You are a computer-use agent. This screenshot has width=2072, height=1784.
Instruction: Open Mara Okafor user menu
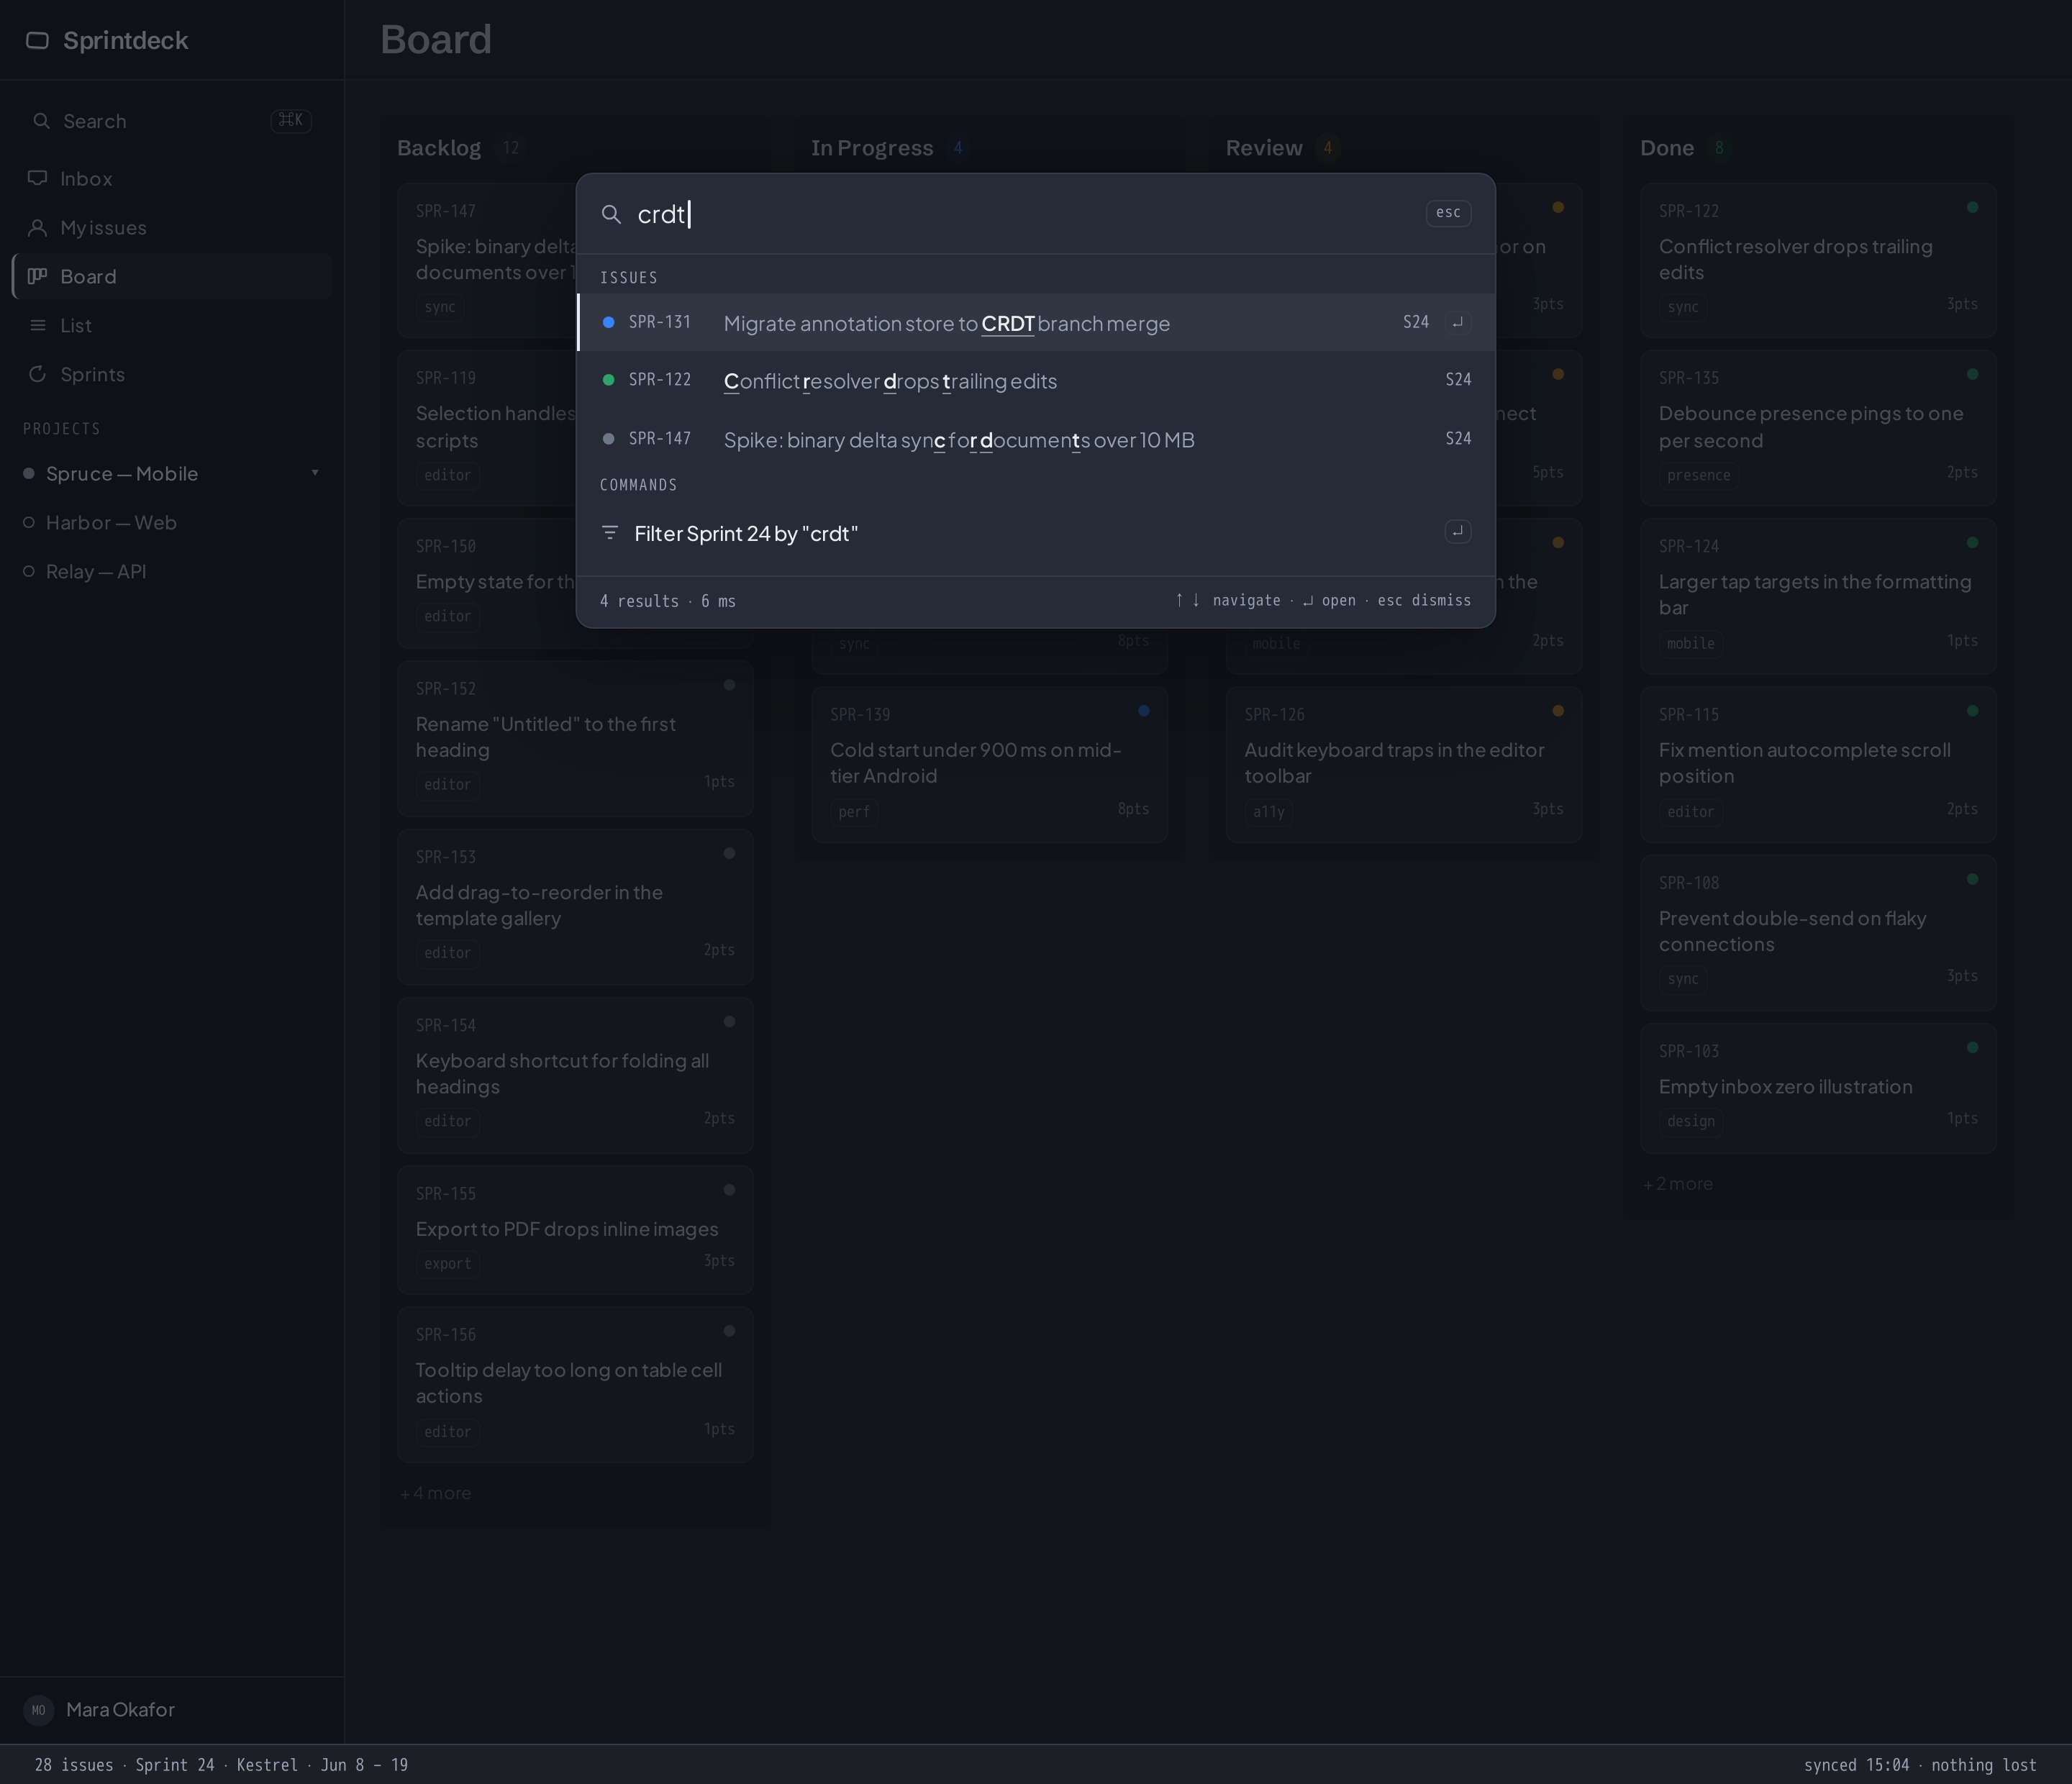click(172, 1710)
